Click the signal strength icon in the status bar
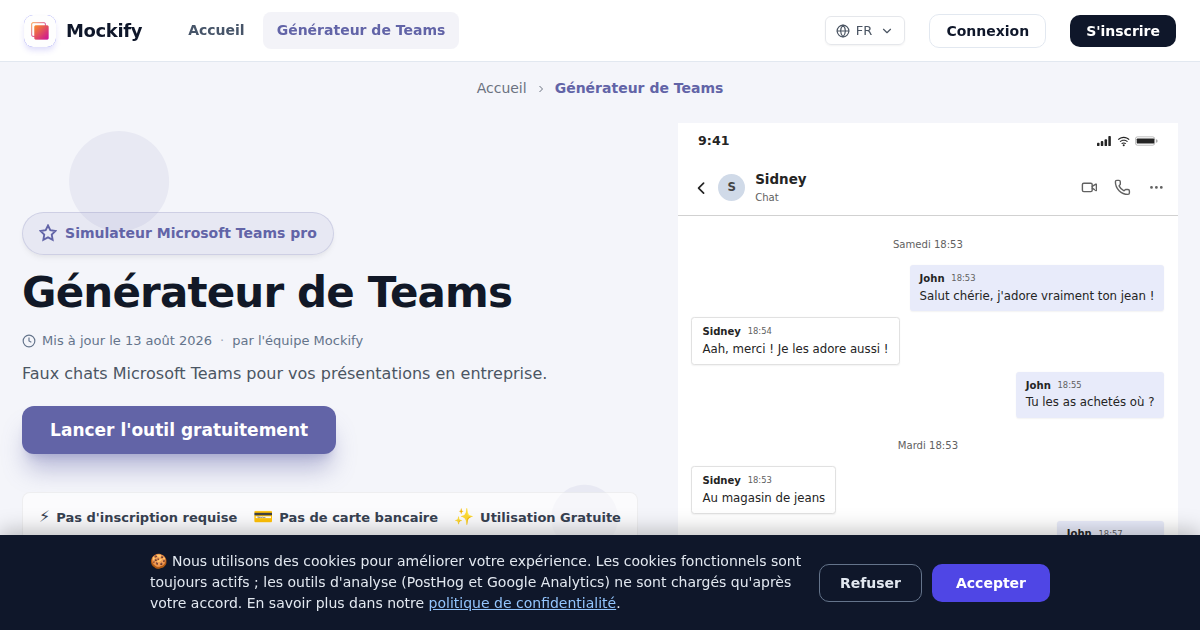This screenshot has height=630, width=1200. pos(1104,141)
